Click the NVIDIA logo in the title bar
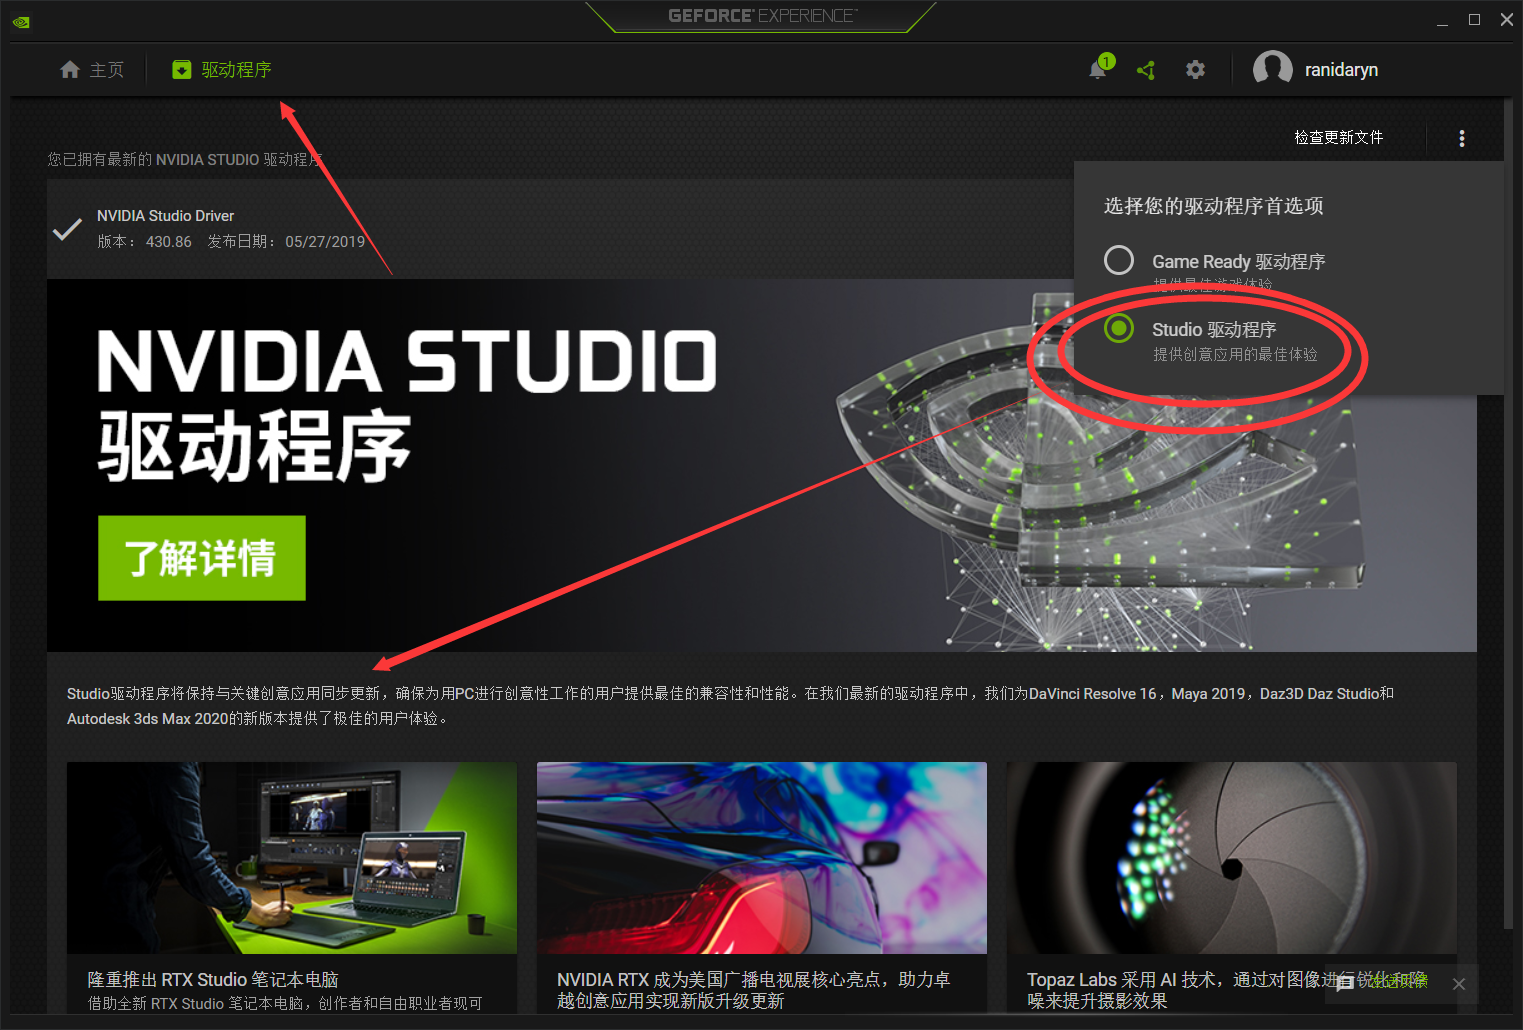The width and height of the screenshot is (1523, 1030). (x=21, y=21)
